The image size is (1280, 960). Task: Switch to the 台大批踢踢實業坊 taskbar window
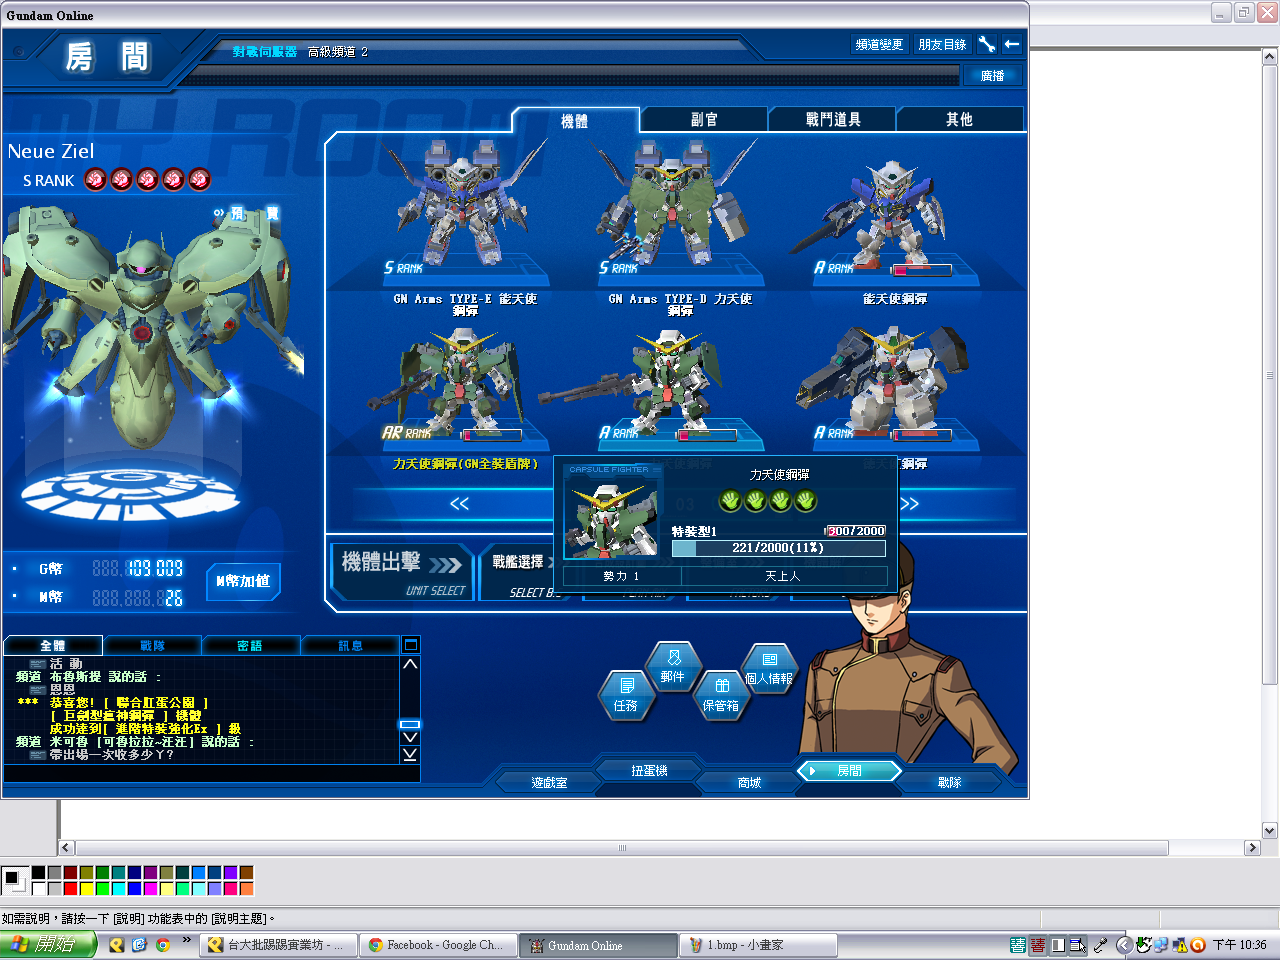click(x=279, y=945)
